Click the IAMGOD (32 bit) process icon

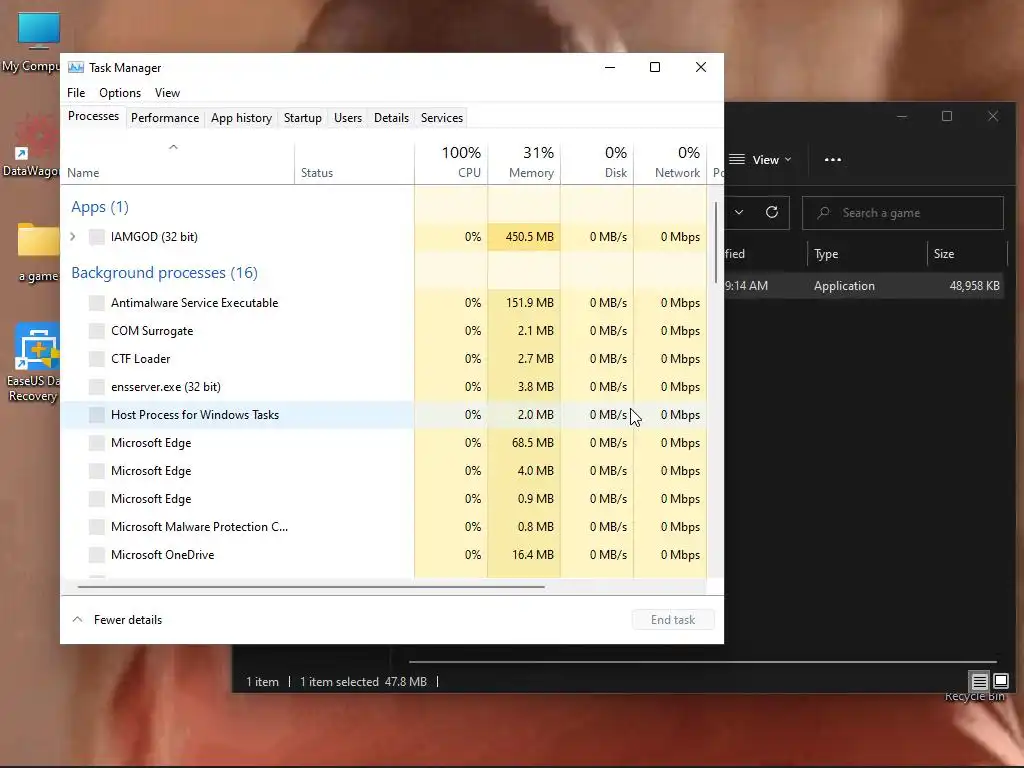[97, 236]
